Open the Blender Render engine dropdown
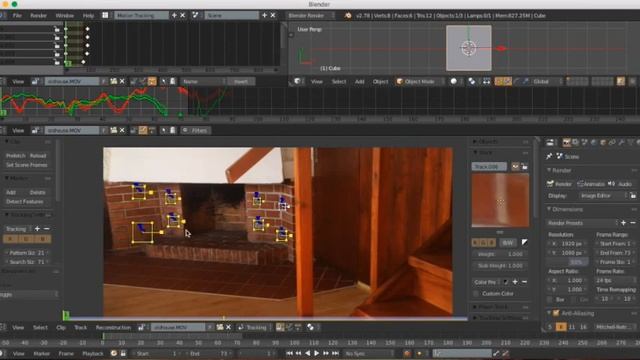The image size is (640, 360). 310,16
